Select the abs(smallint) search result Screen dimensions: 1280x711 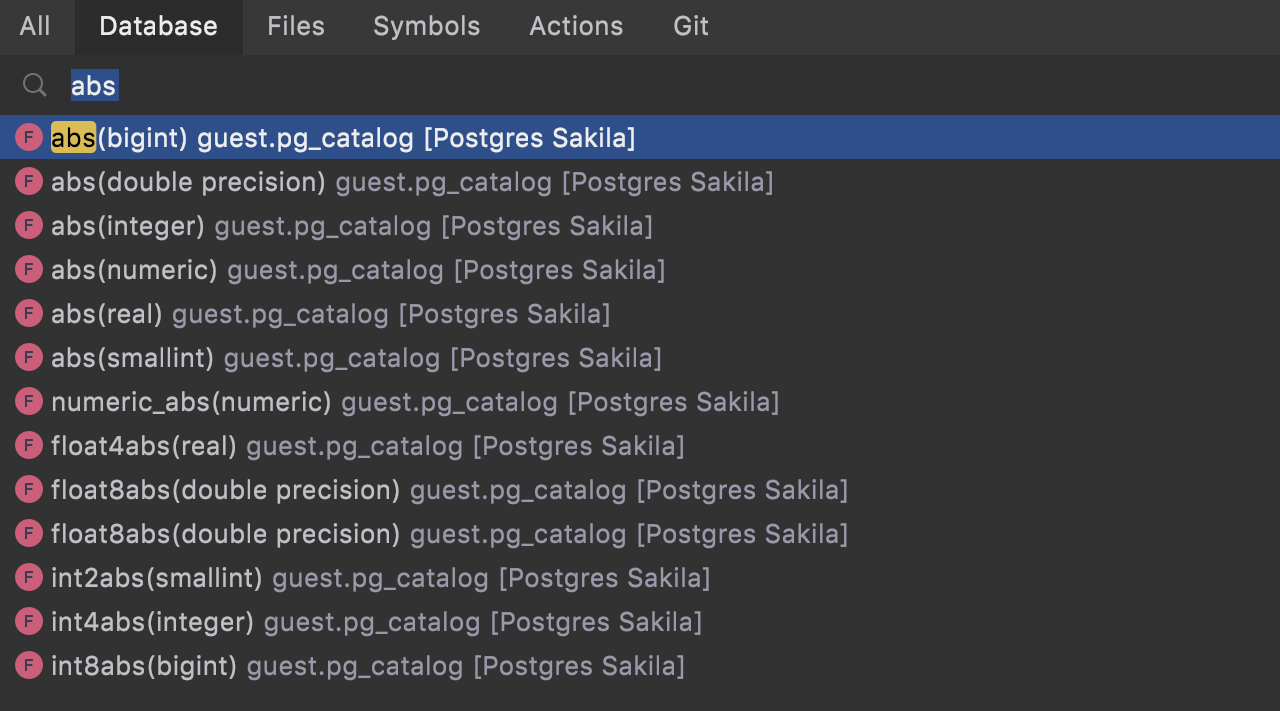pos(356,358)
